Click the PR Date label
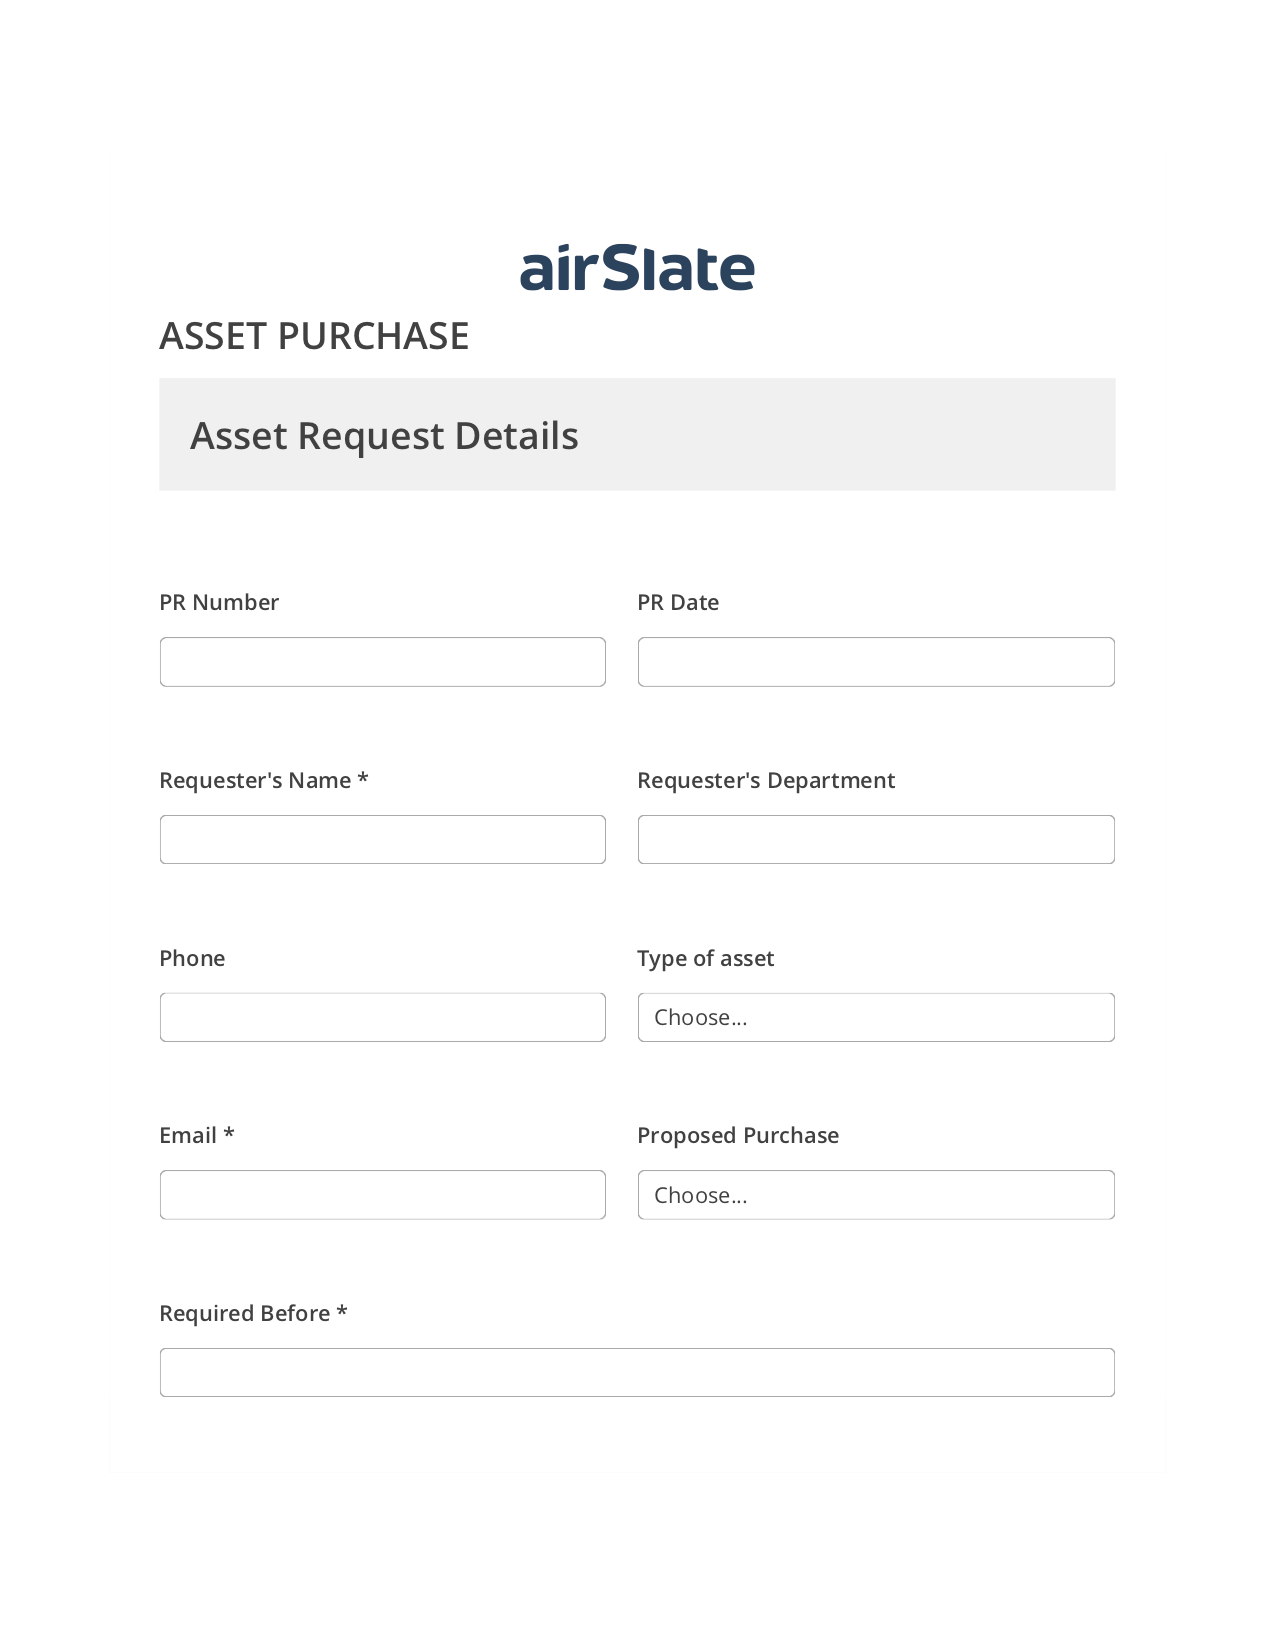 tap(678, 602)
